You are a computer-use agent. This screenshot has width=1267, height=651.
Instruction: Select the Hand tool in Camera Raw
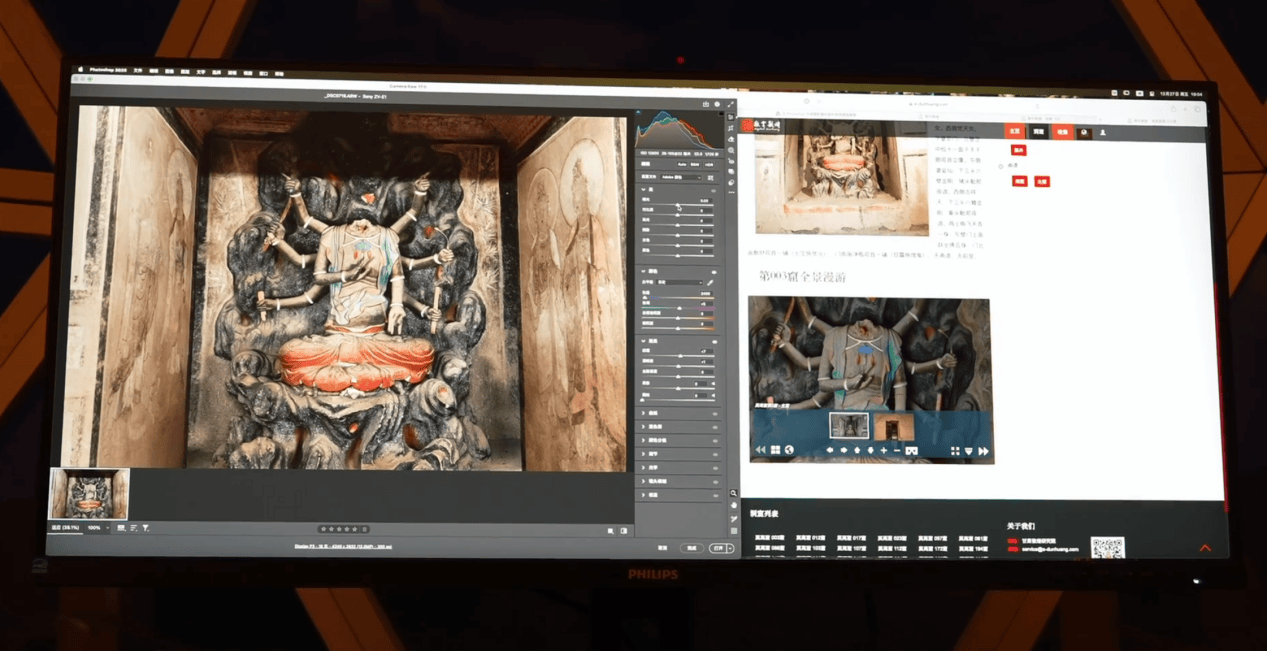[733, 506]
